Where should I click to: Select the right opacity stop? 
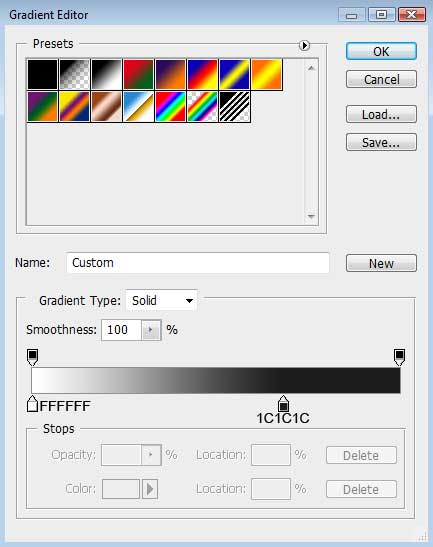[399, 357]
